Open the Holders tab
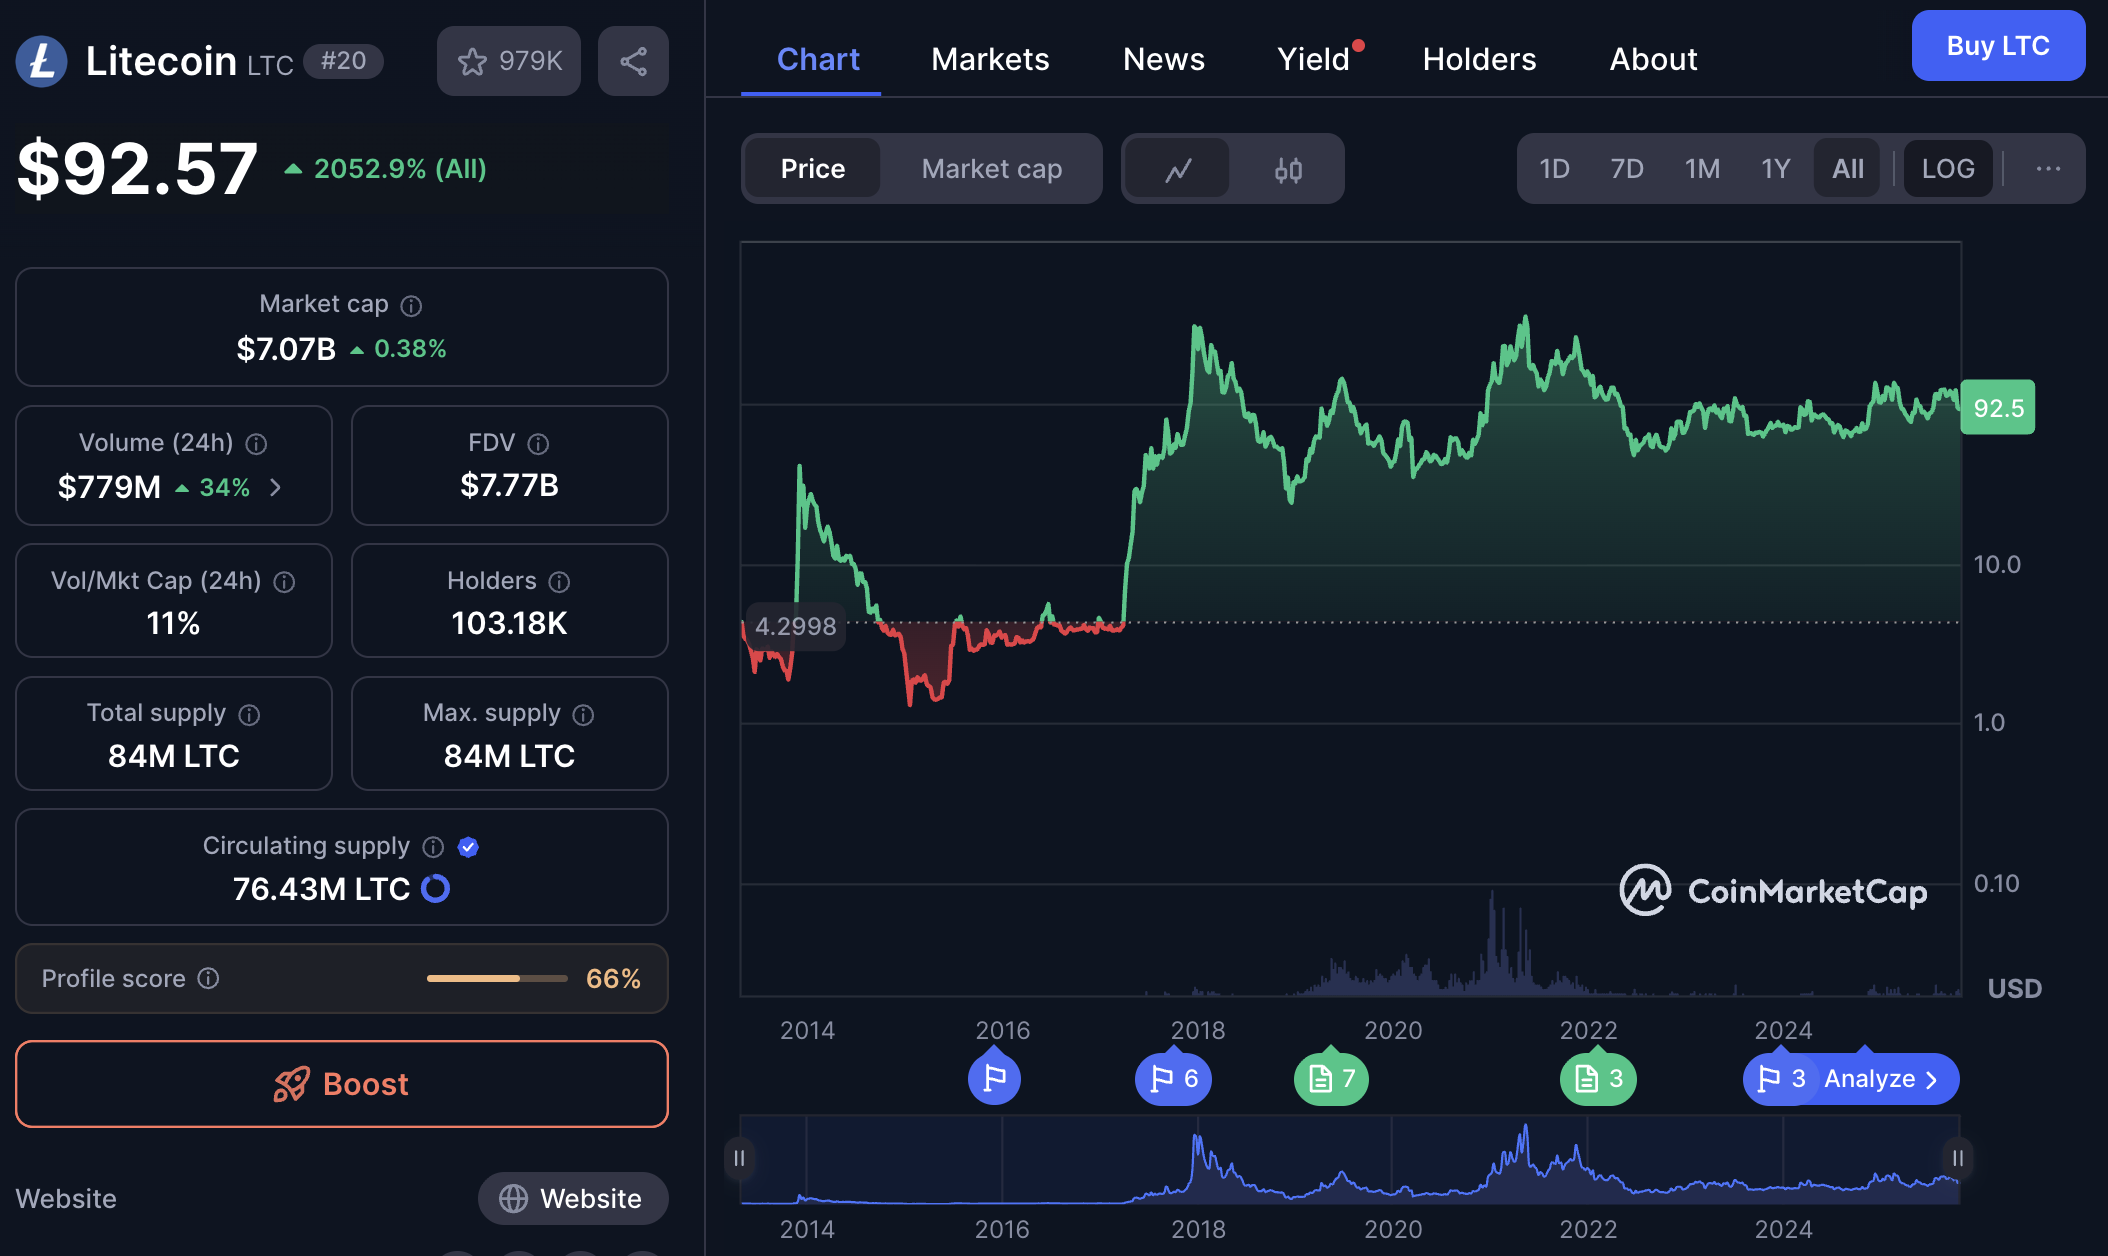Viewport: 2108px width, 1256px height. pyautogui.click(x=1479, y=59)
